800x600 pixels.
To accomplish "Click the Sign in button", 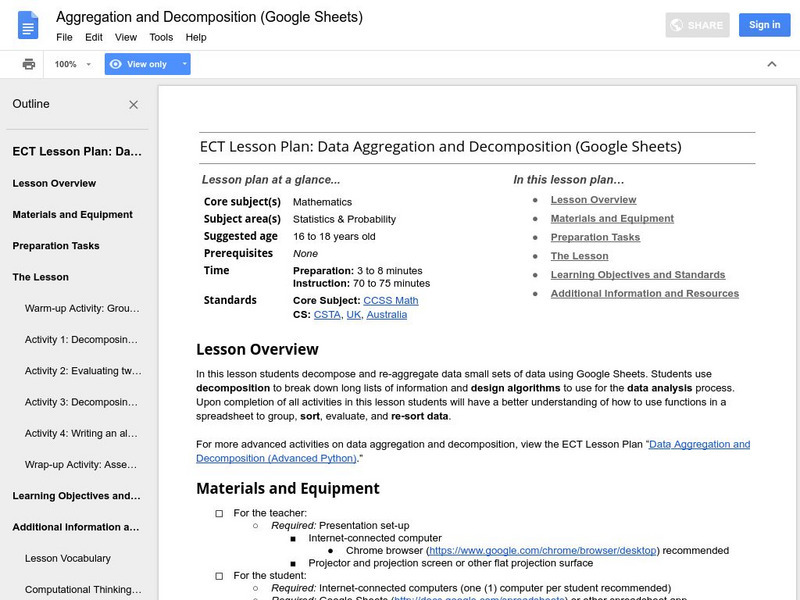I will [x=764, y=25].
